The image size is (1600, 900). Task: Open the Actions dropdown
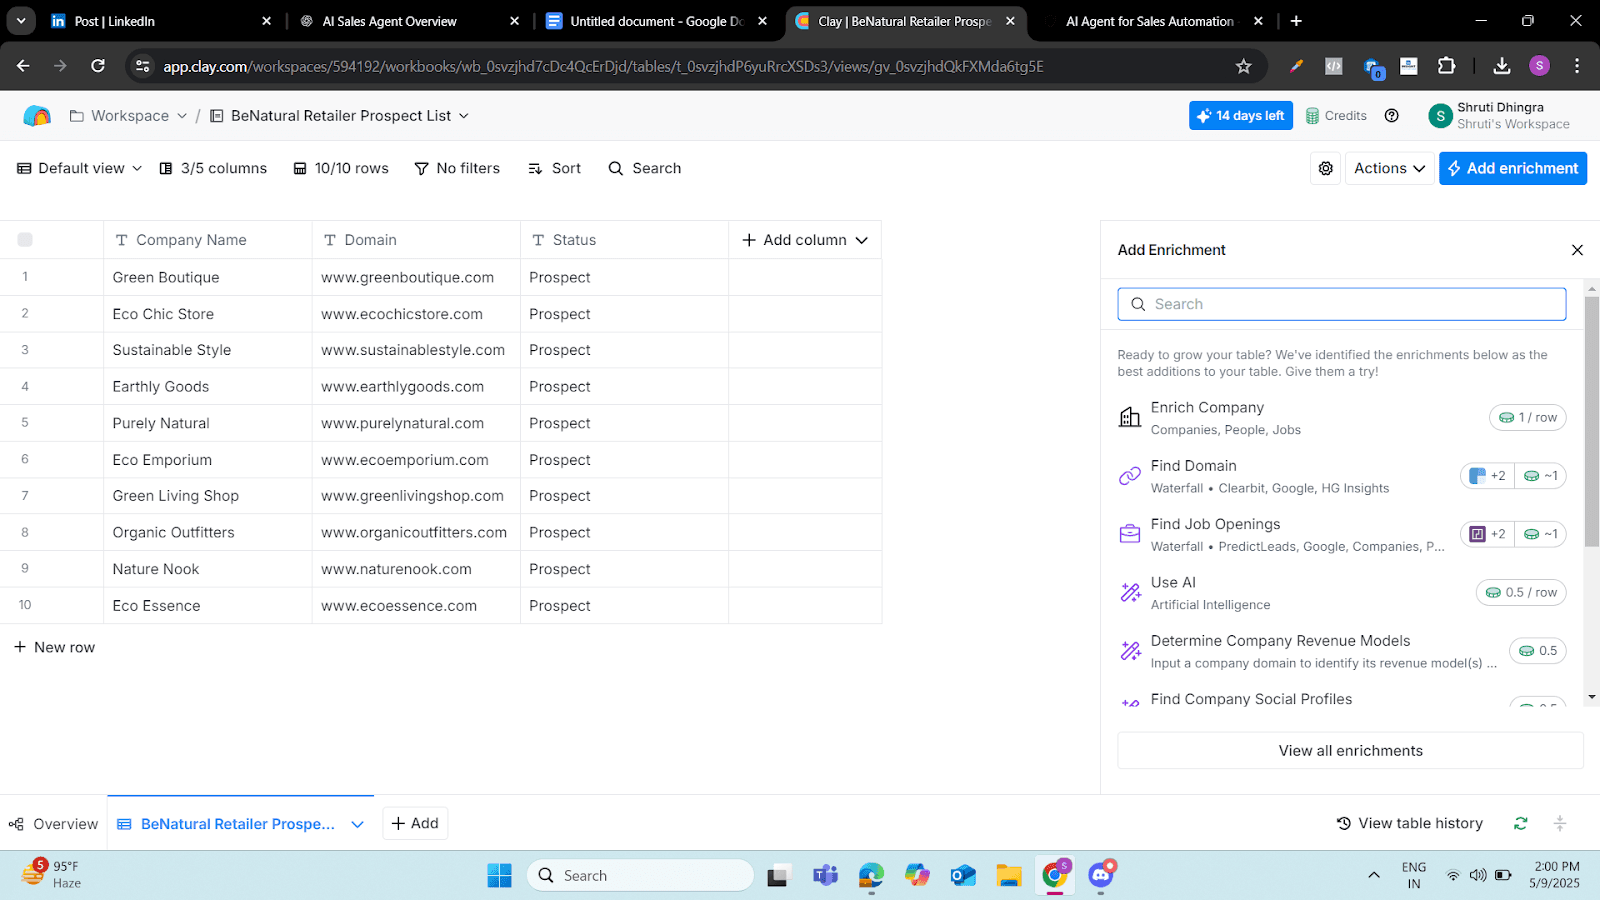point(1389,169)
